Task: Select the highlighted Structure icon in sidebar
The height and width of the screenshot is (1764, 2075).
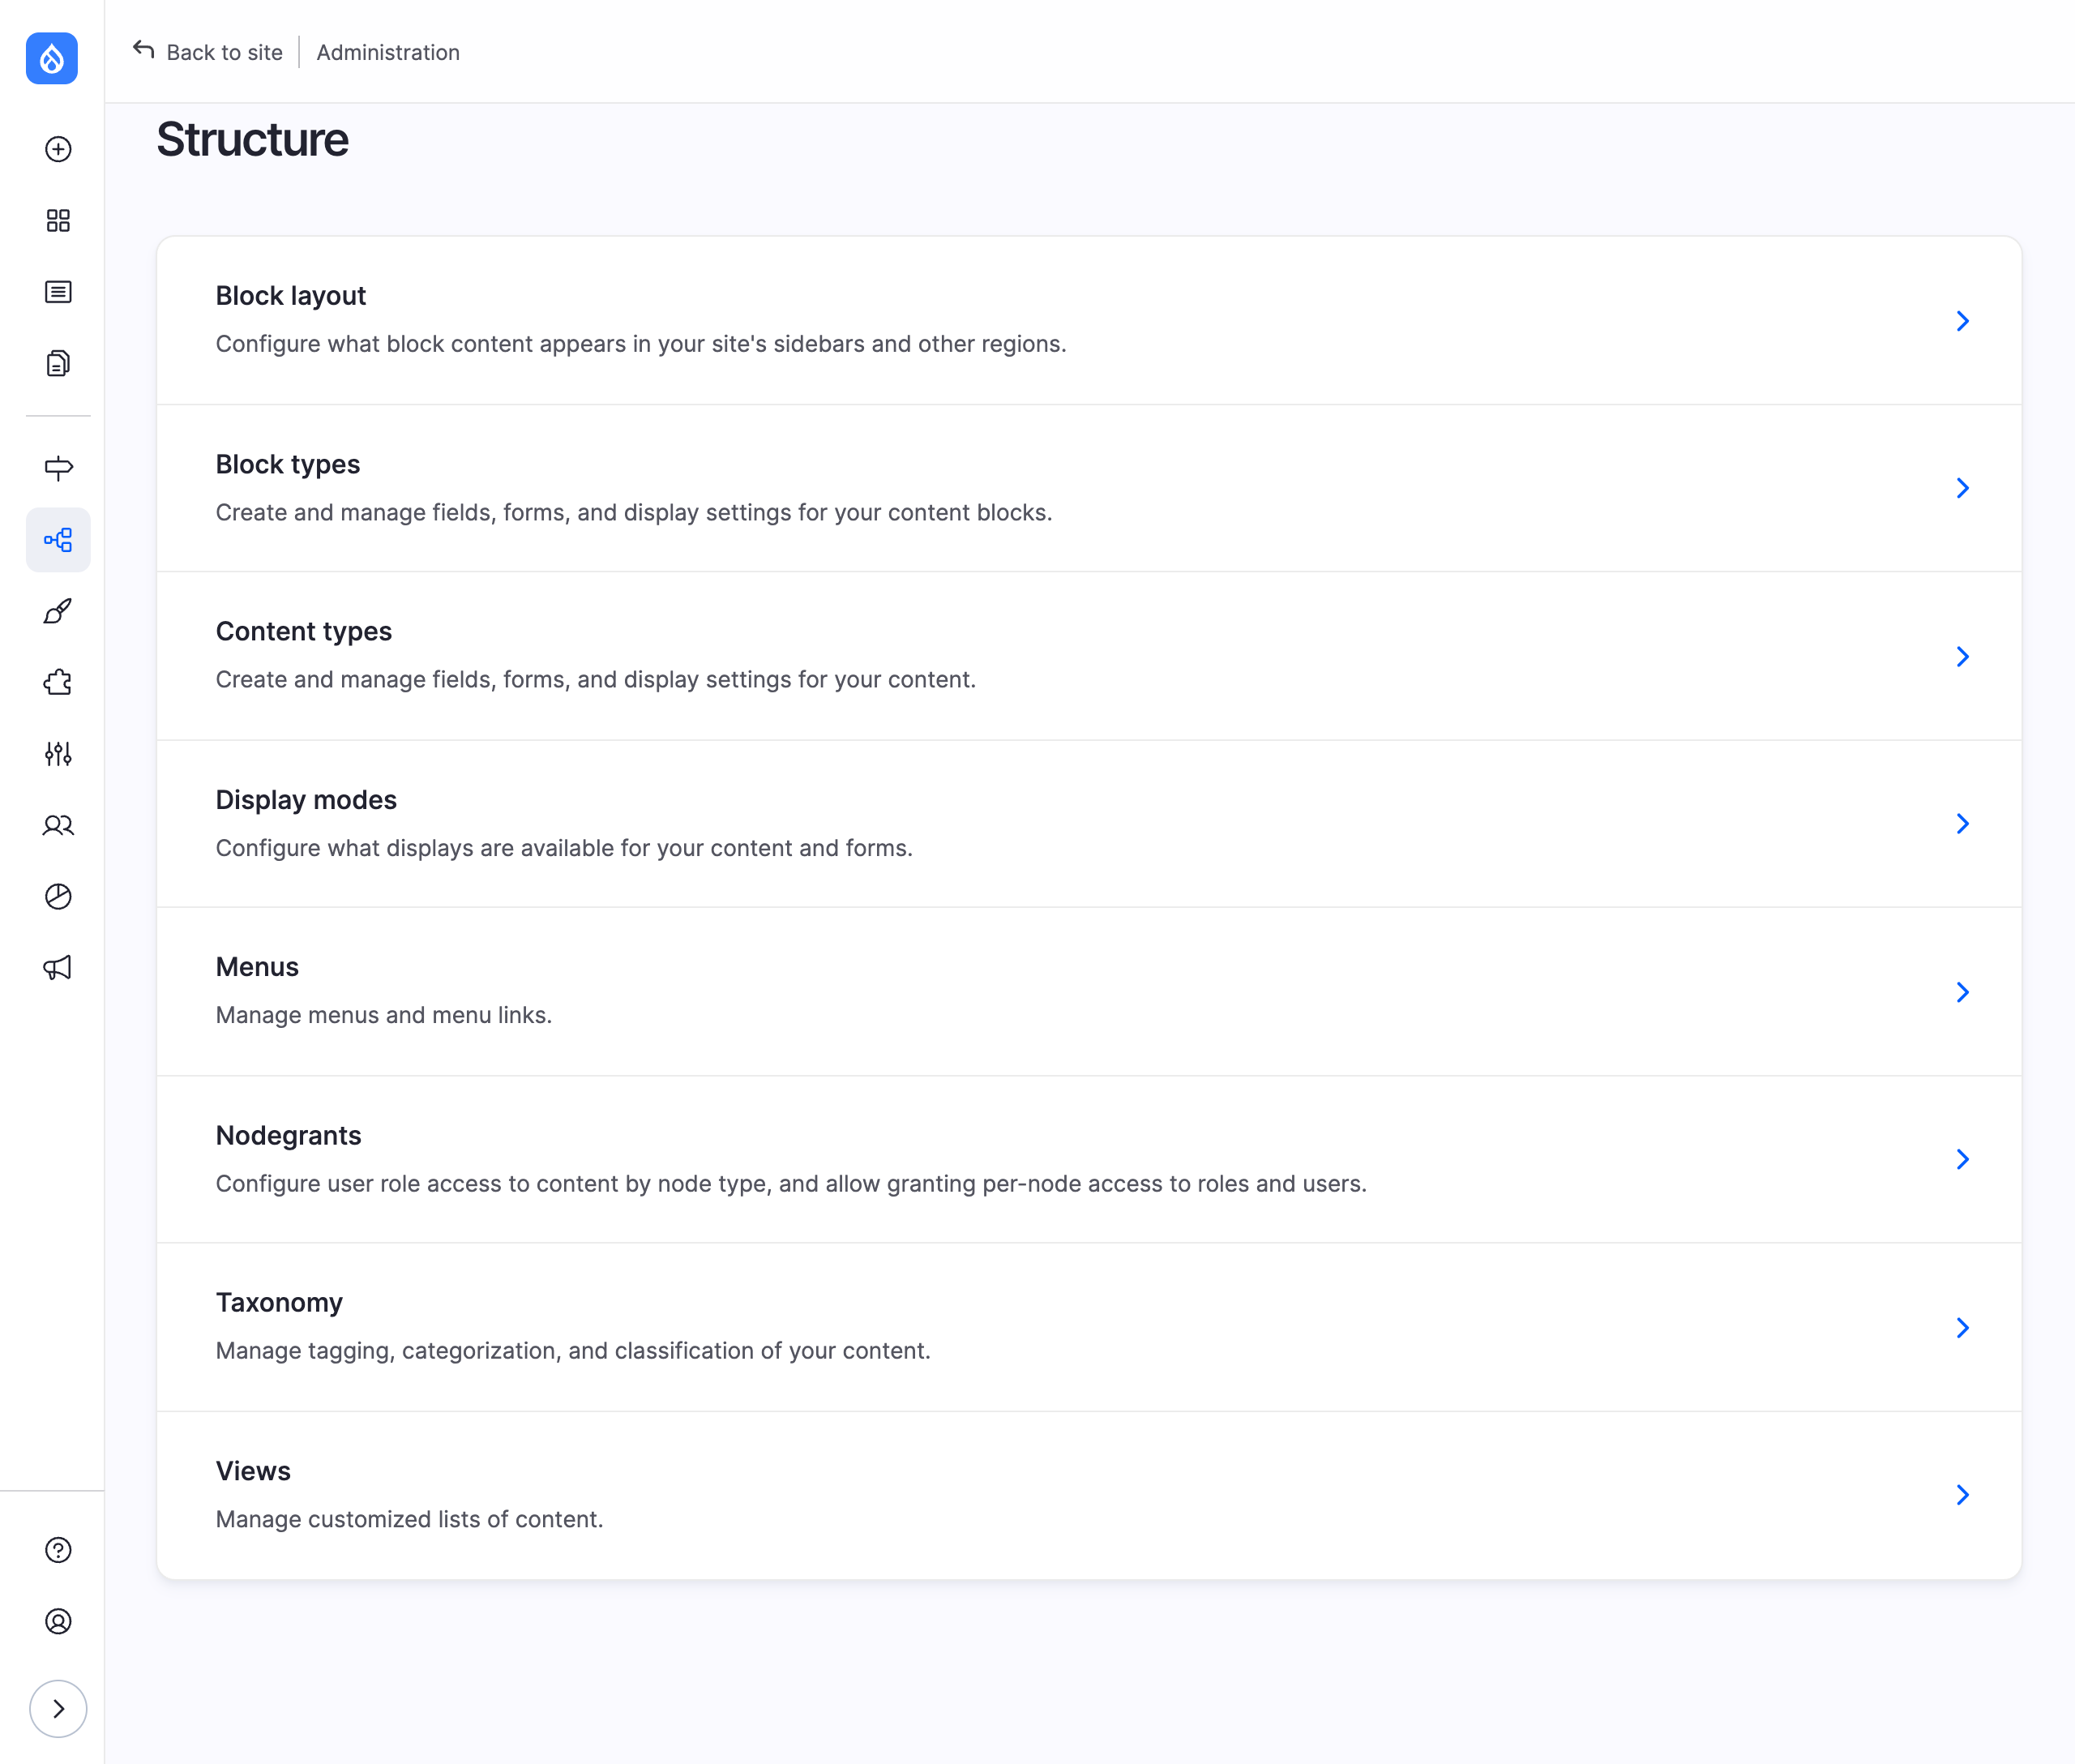Action: tap(58, 540)
